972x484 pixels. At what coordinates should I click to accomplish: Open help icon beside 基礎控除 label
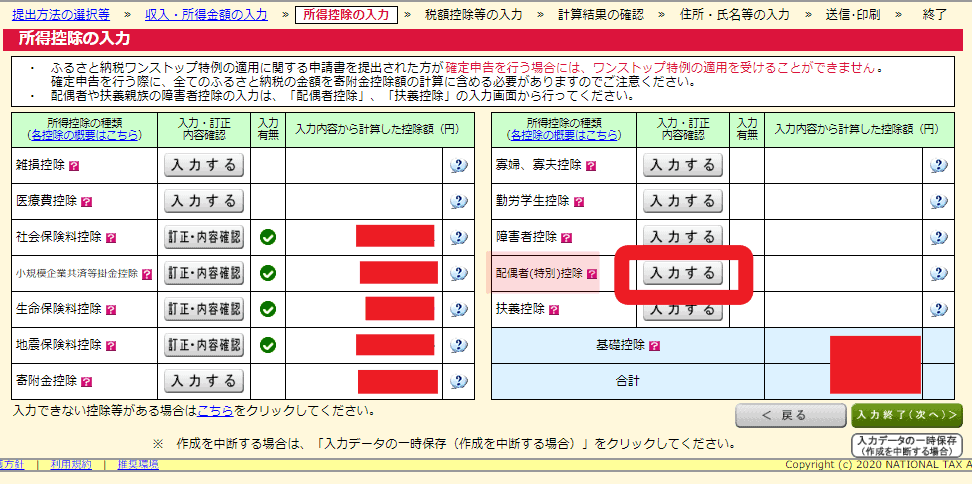[655, 345]
